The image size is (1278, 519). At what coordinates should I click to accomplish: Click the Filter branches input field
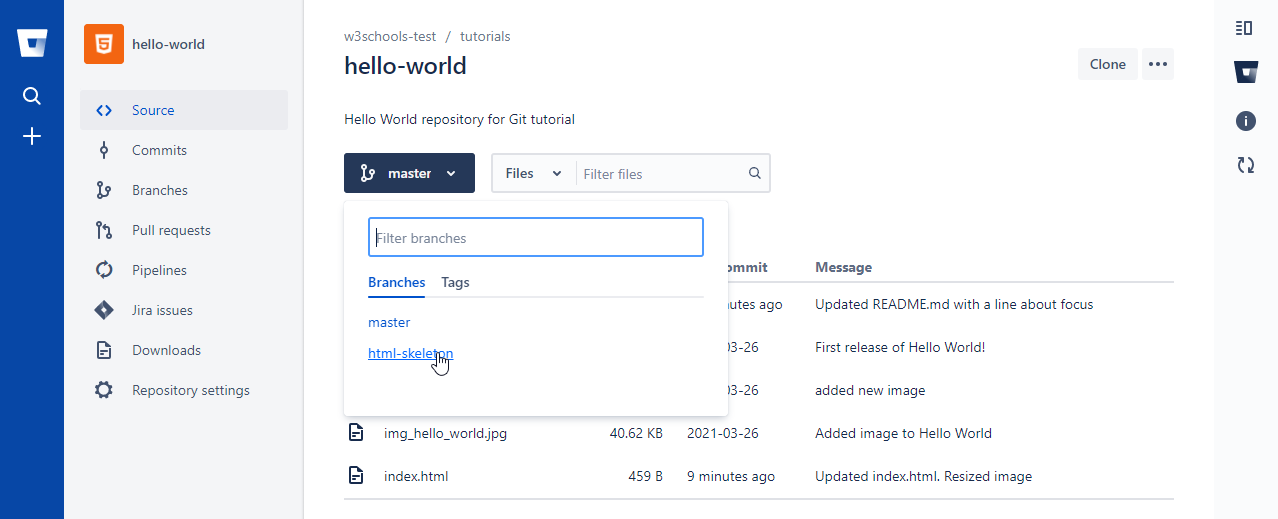[536, 238]
